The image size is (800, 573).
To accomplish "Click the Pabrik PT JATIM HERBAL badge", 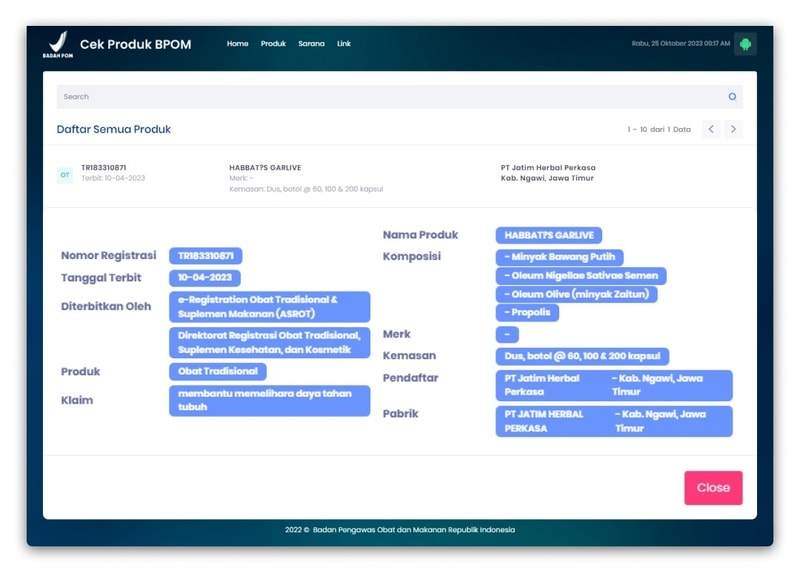I will point(614,421).
